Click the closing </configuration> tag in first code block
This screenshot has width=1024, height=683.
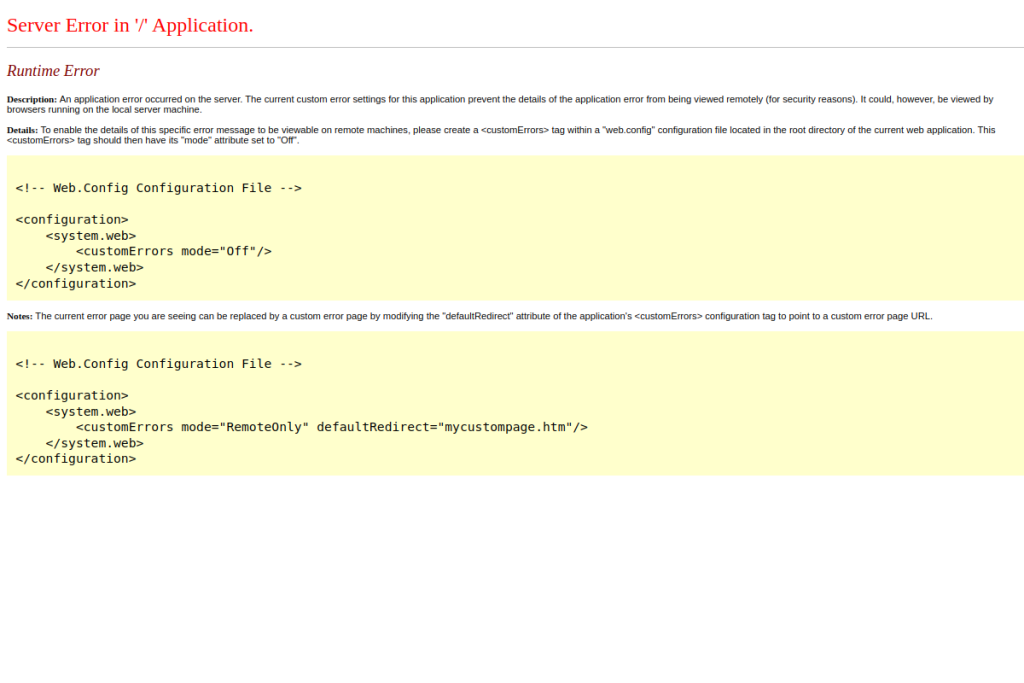point(76,284)
